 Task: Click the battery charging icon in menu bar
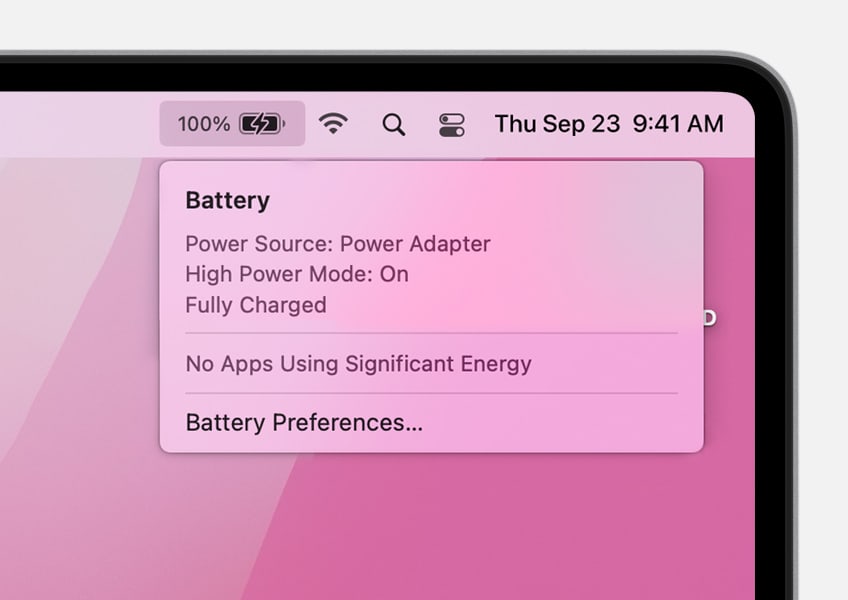tap(262, 124)
